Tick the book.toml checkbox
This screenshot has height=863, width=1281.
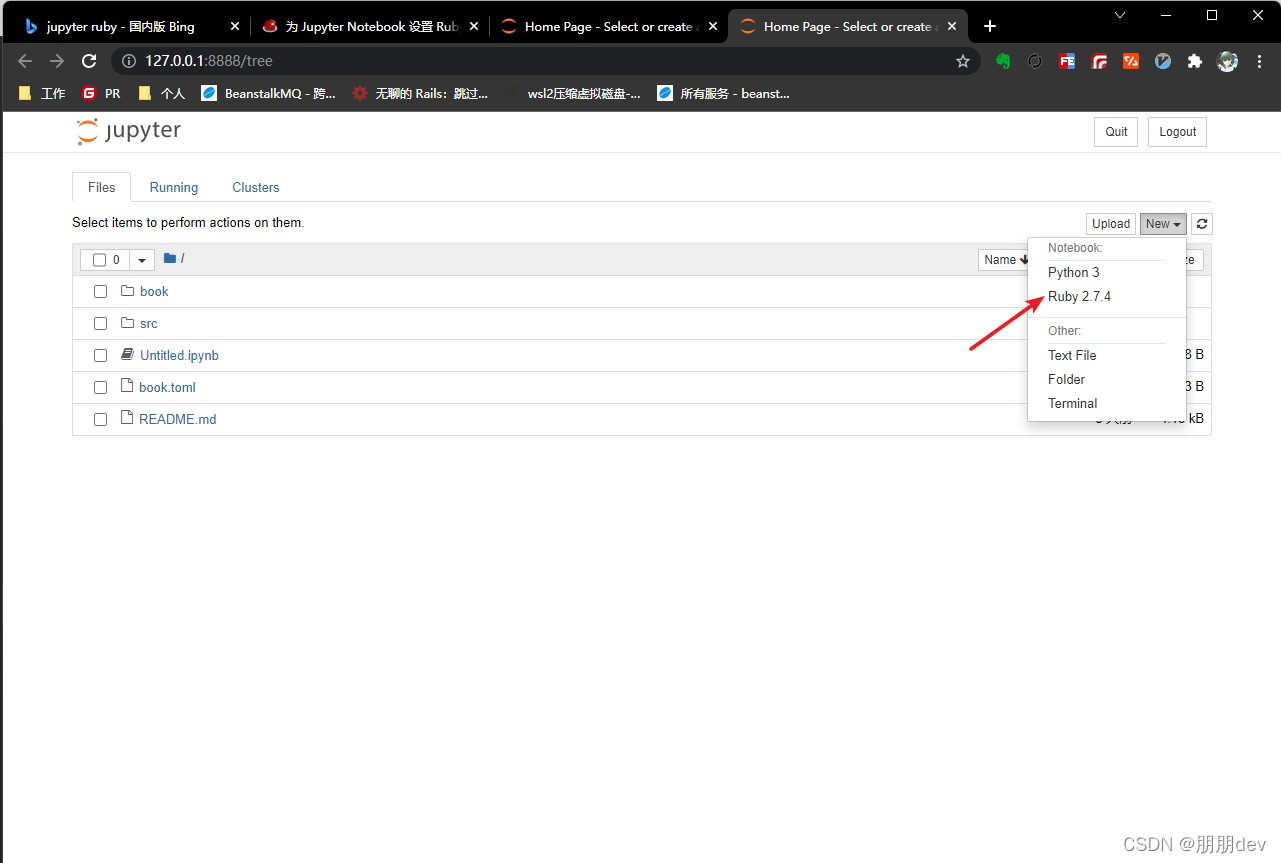coord(100,388)
